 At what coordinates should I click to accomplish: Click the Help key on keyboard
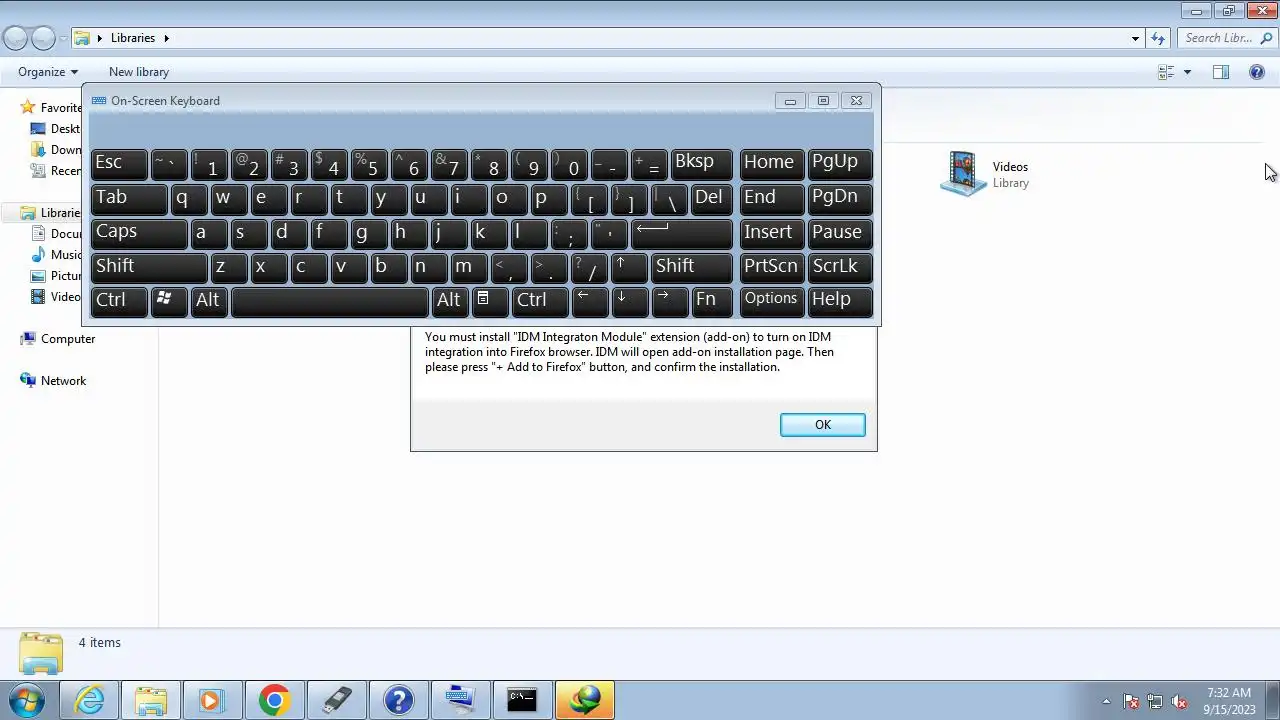840,301
